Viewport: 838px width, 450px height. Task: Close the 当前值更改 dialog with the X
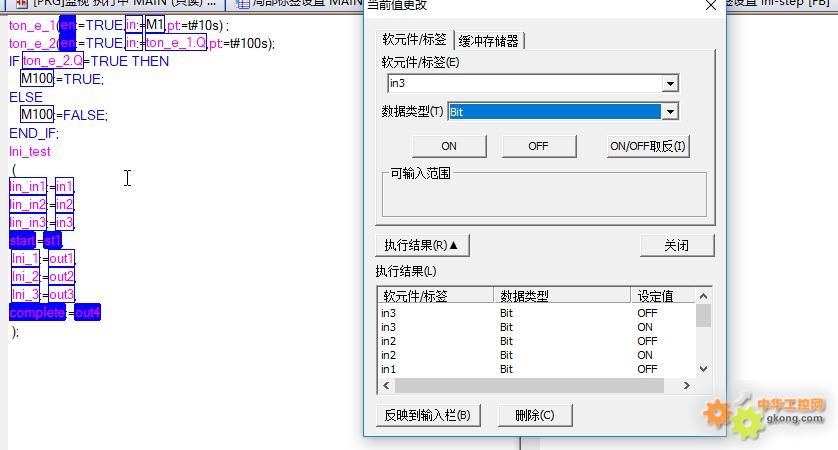[x=711, y=5]
